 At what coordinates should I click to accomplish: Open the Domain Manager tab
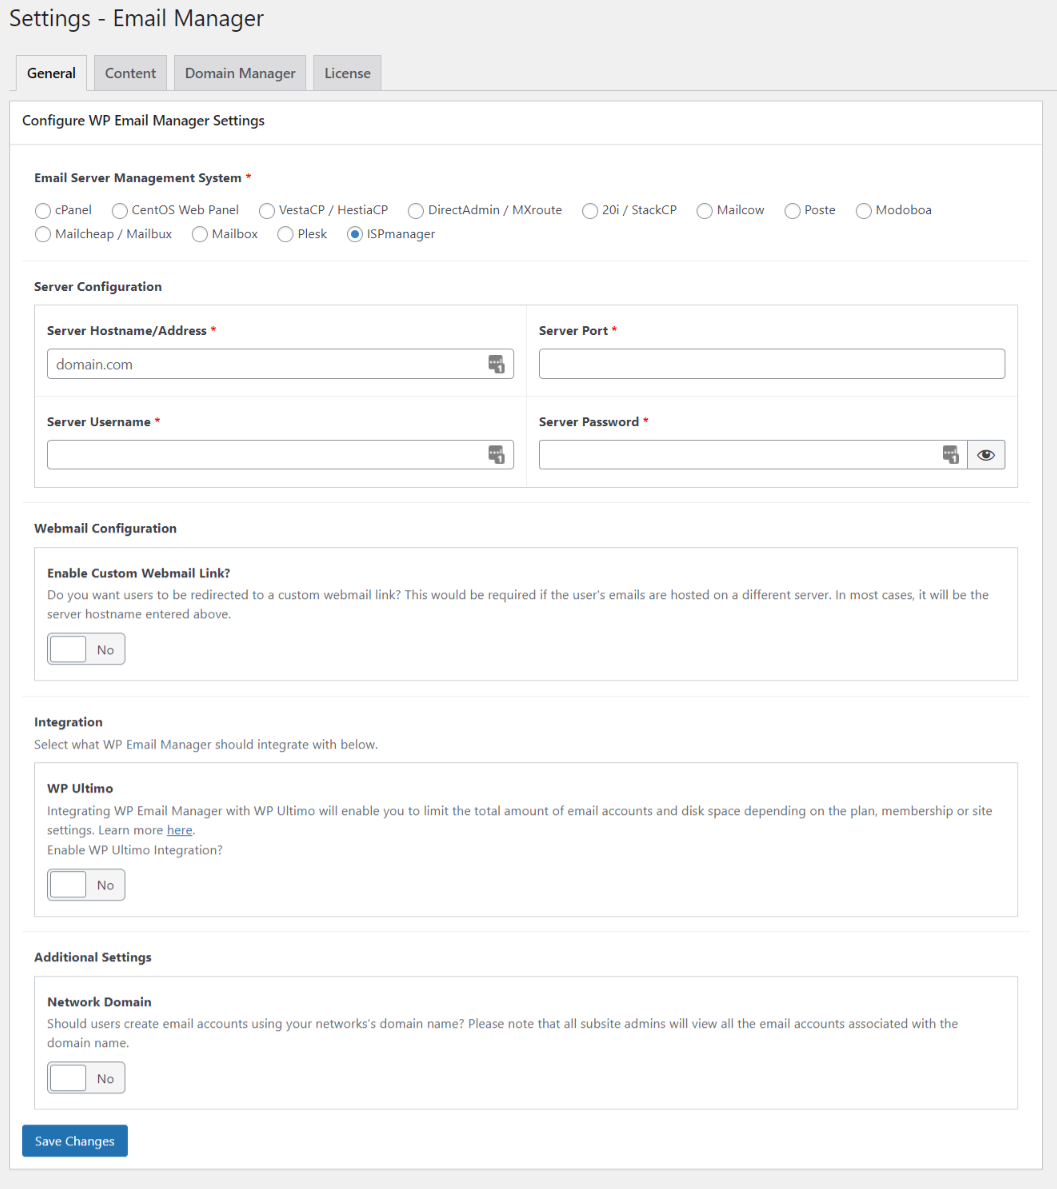pyautogui.click(x=240, y=73)
